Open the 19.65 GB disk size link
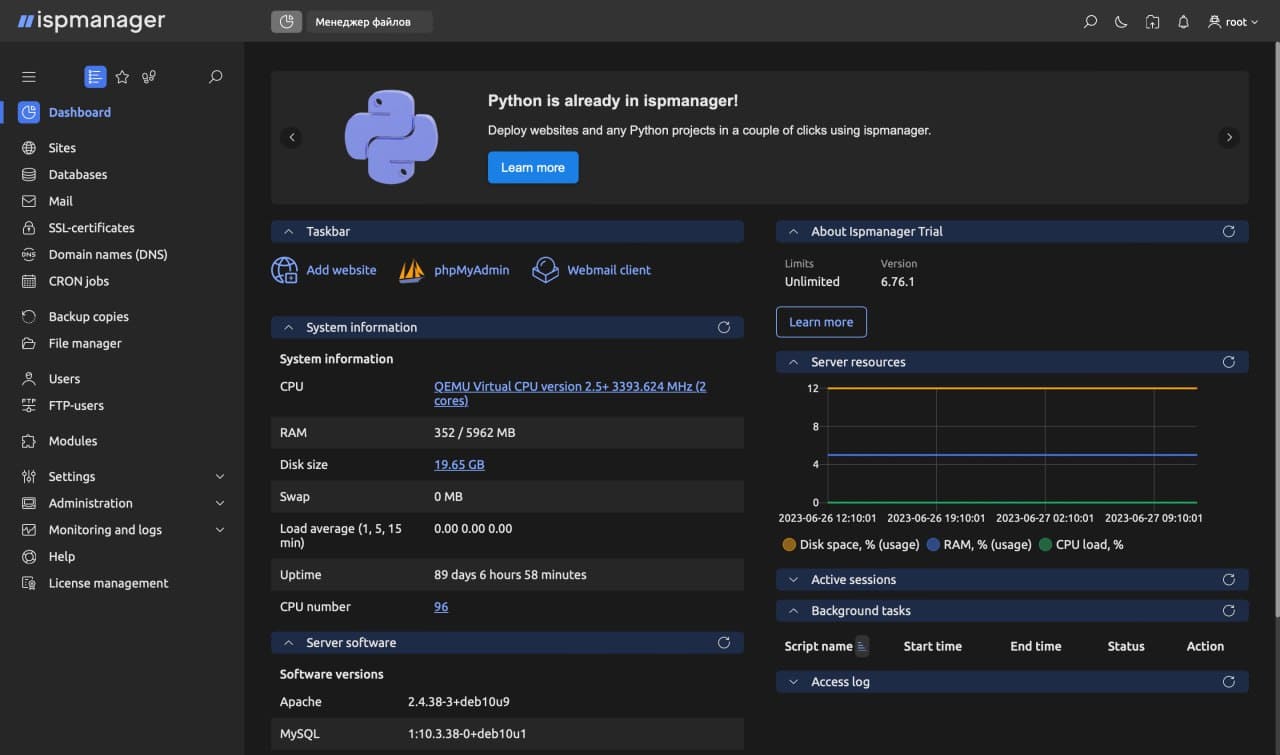 (459, 464)
